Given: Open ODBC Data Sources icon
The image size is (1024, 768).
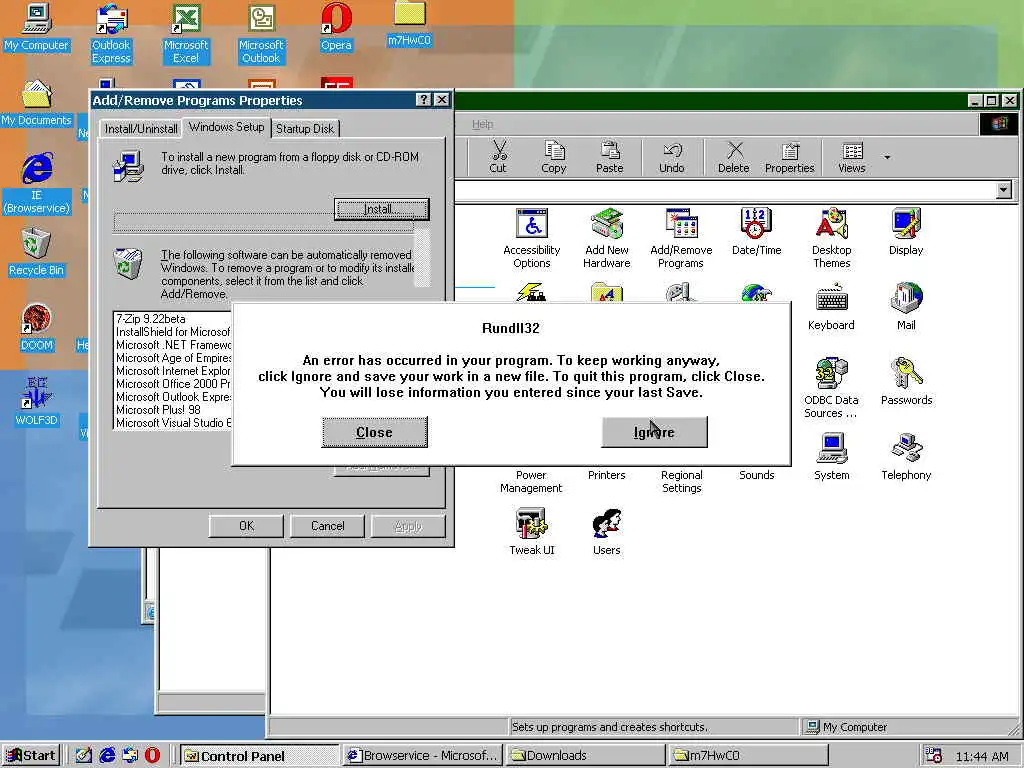Looking at the screenshot, I should [831, 387].
